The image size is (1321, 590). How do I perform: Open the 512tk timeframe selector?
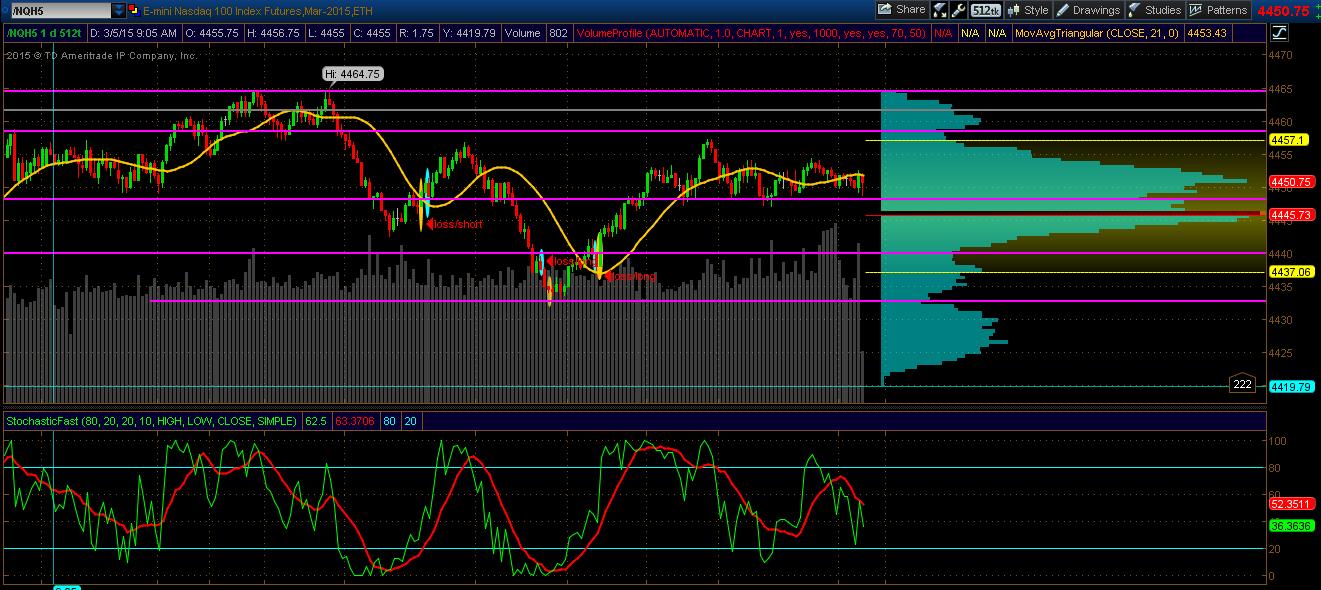pyautogui.click(x=985, y=10)
